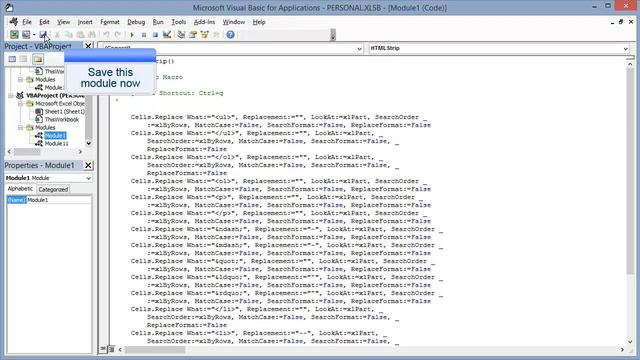Open the Window menu
This screenshot has height=360, width=640.
[233, 22]
